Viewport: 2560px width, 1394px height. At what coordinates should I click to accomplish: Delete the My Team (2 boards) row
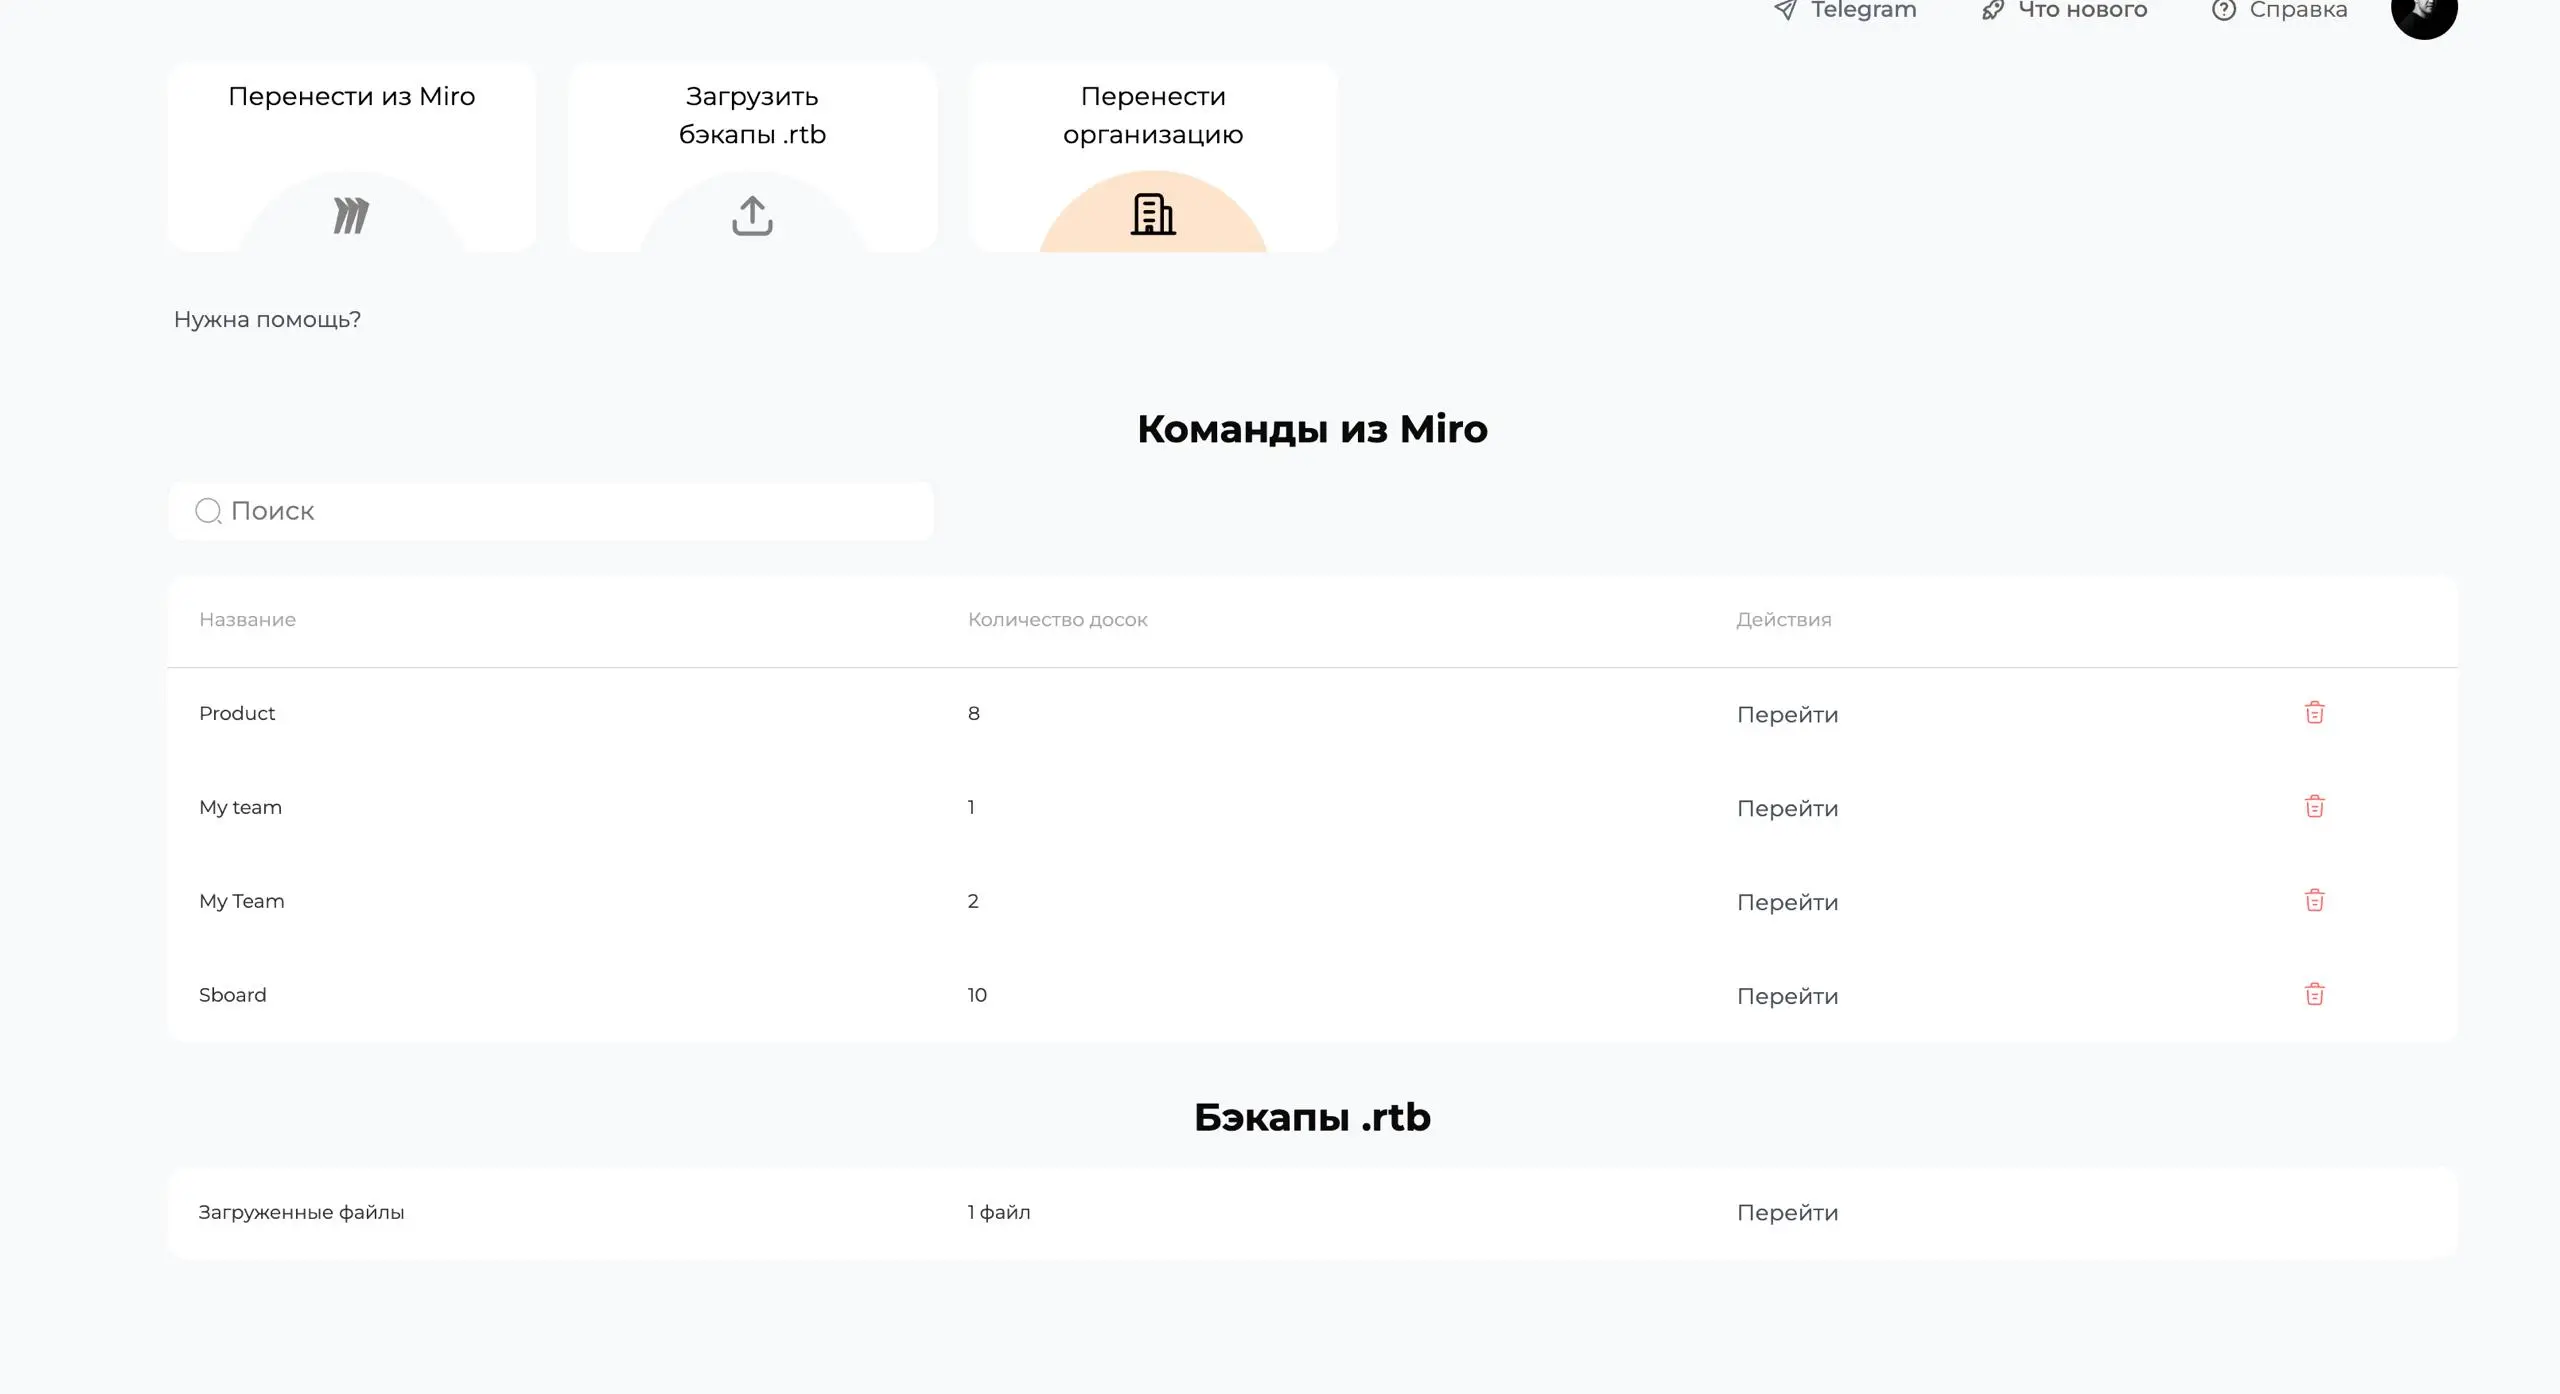point(2314,901)
